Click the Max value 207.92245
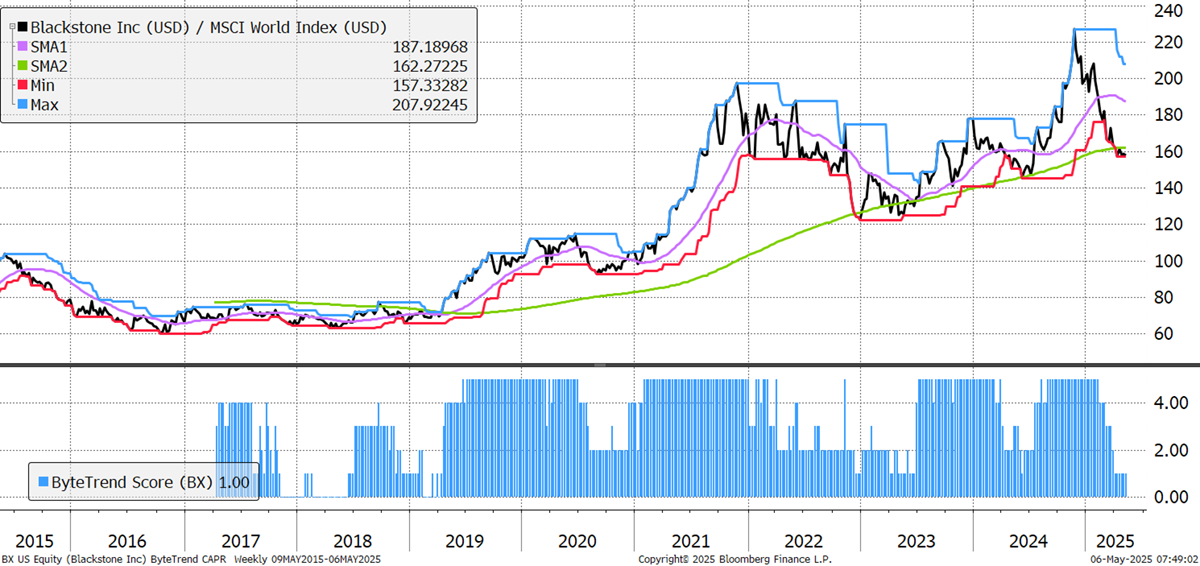 [x=428, y=103]
